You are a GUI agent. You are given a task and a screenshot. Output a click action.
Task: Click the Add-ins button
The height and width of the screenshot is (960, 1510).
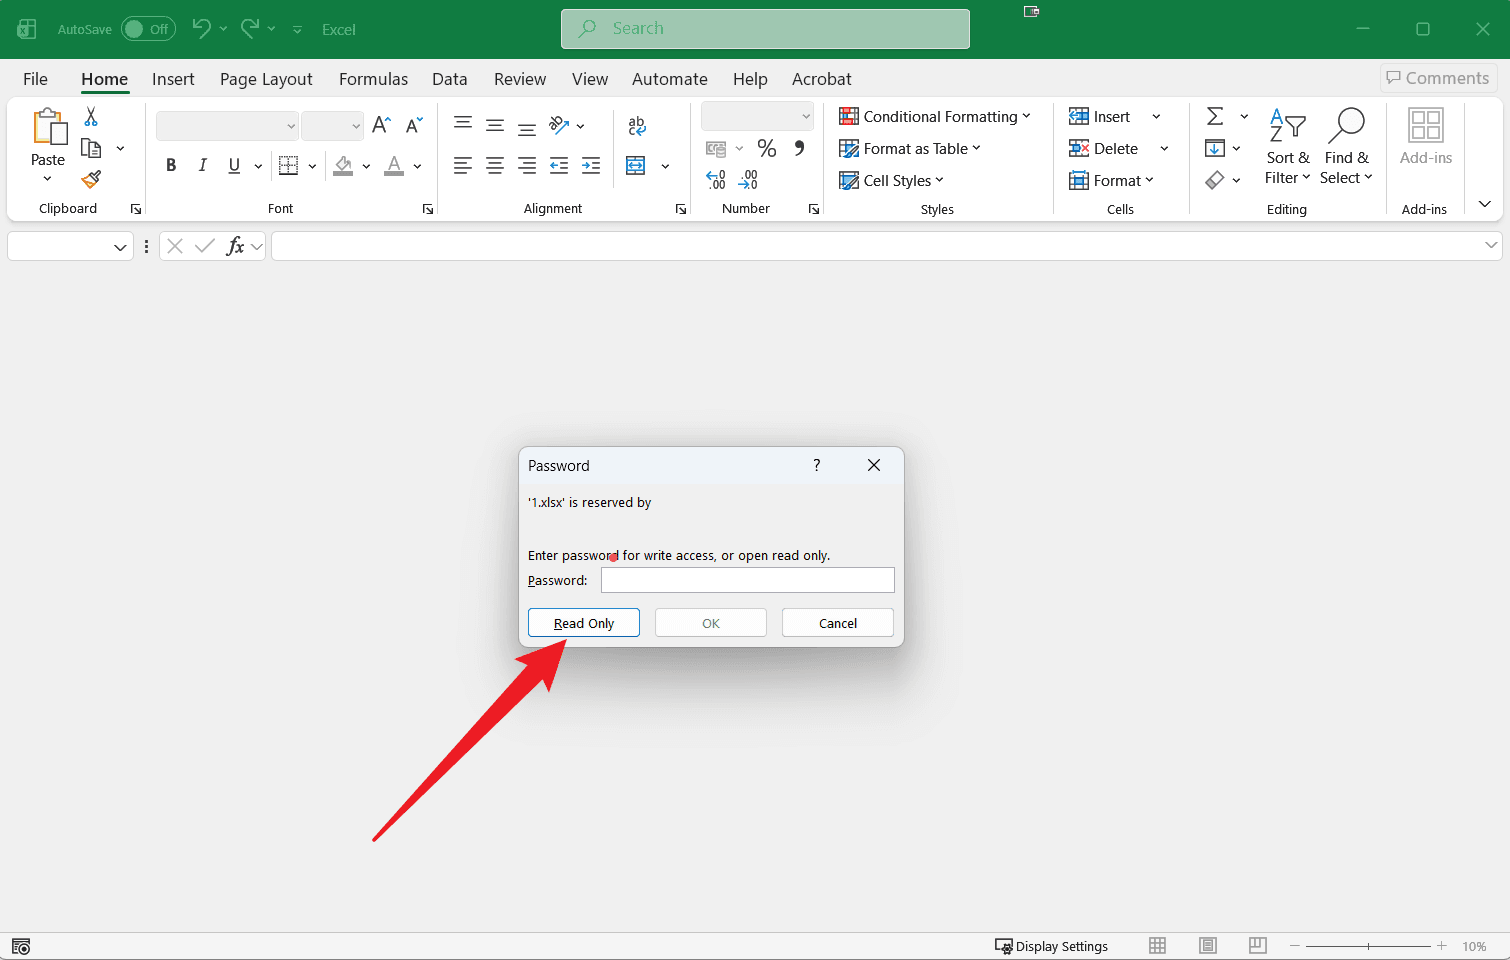click(x=1426, y=137)
